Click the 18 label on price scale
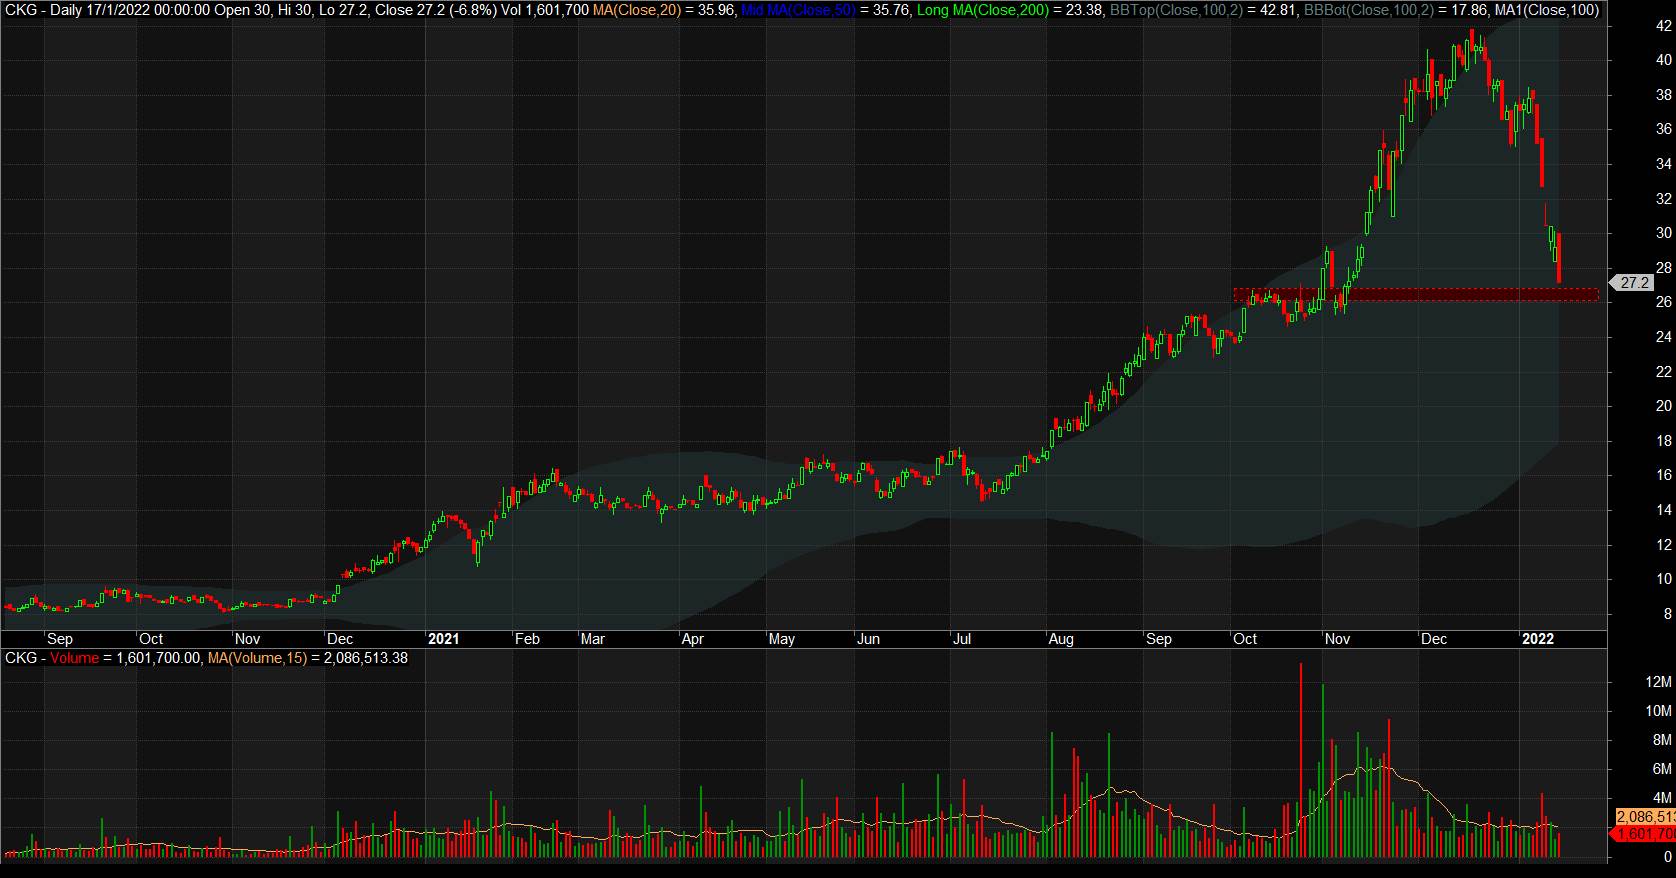 1664,441
